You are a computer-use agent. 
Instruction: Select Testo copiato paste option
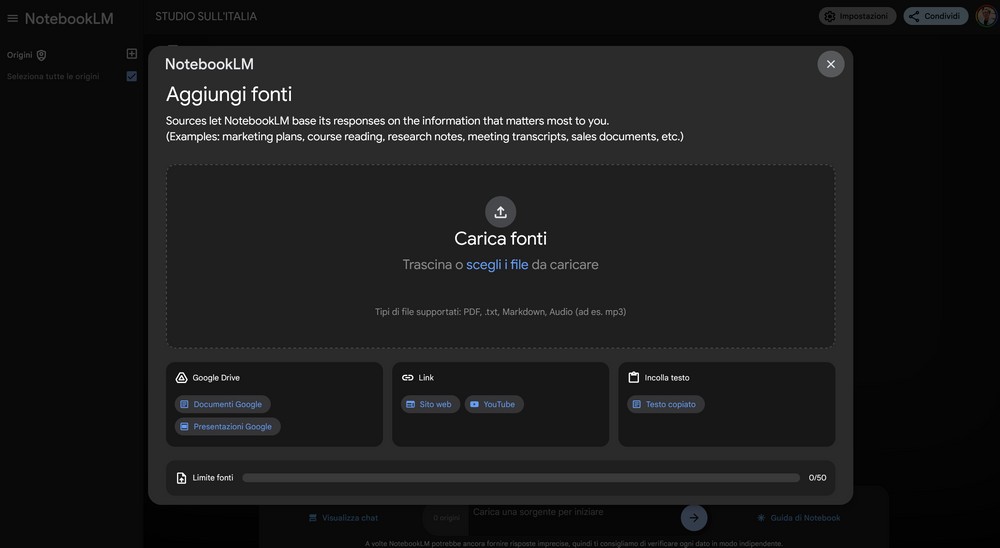click(665, 404)
